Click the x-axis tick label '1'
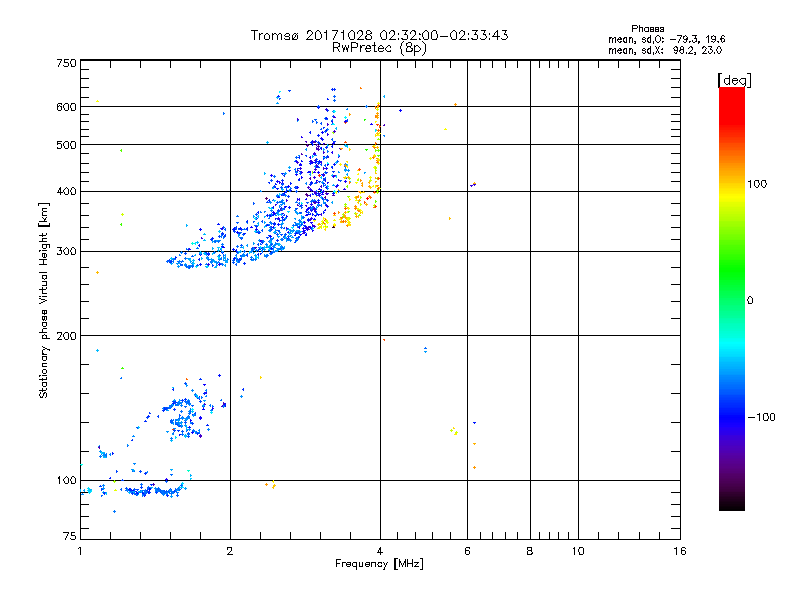This screenshot has width=800, height=600. tap(80, 551)
